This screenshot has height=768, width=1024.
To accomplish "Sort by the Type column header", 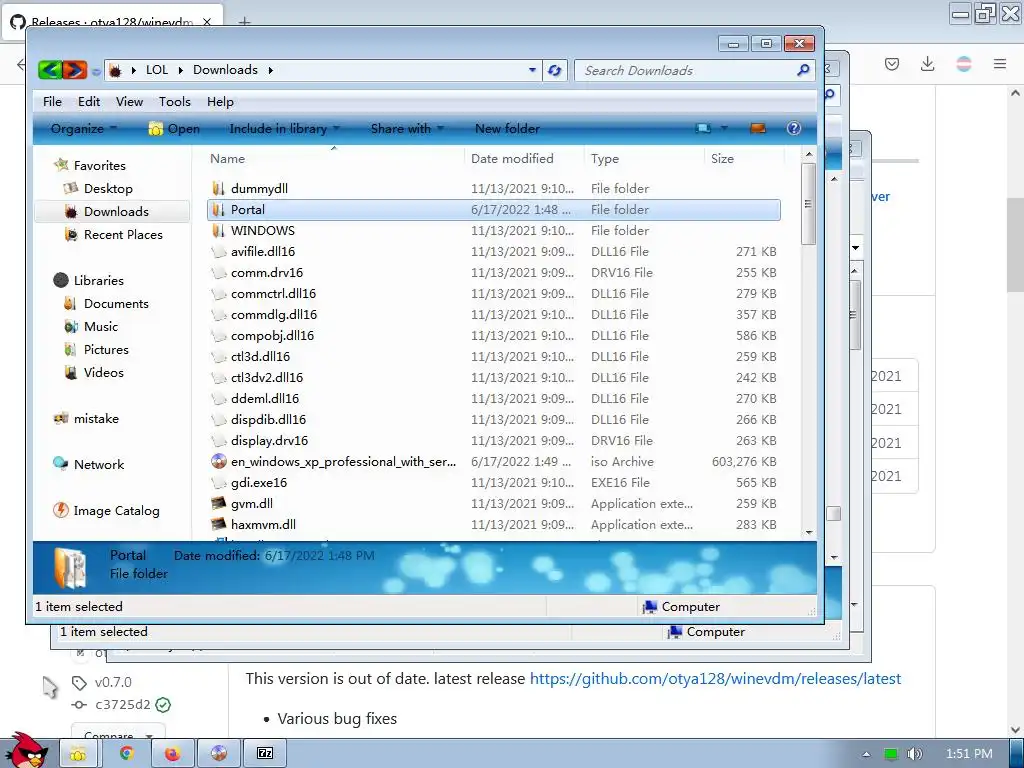I will [605, 159].
